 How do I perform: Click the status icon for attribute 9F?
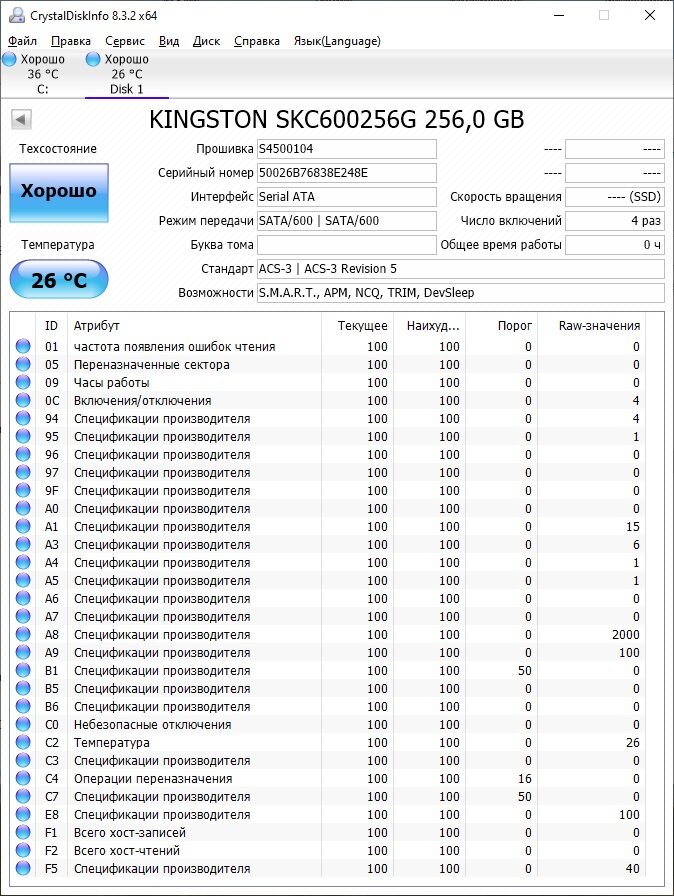(x=23, y=490)
